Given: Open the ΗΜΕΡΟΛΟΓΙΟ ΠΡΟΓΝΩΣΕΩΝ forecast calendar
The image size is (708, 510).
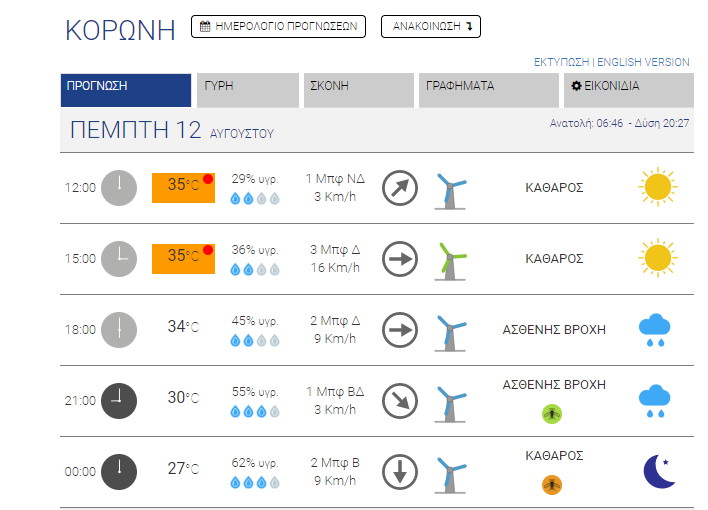Looking at the screenshot, I should pyautogui.click(x=278, y=27).
